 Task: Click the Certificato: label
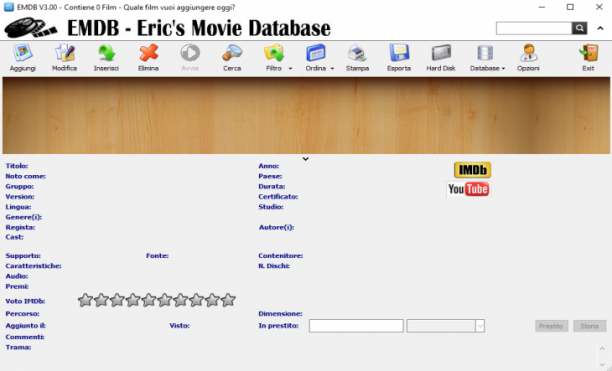click(x=278, y=197)
